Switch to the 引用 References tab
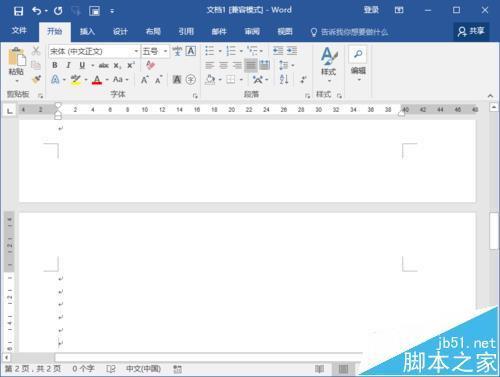 click(x=186, y=32)
